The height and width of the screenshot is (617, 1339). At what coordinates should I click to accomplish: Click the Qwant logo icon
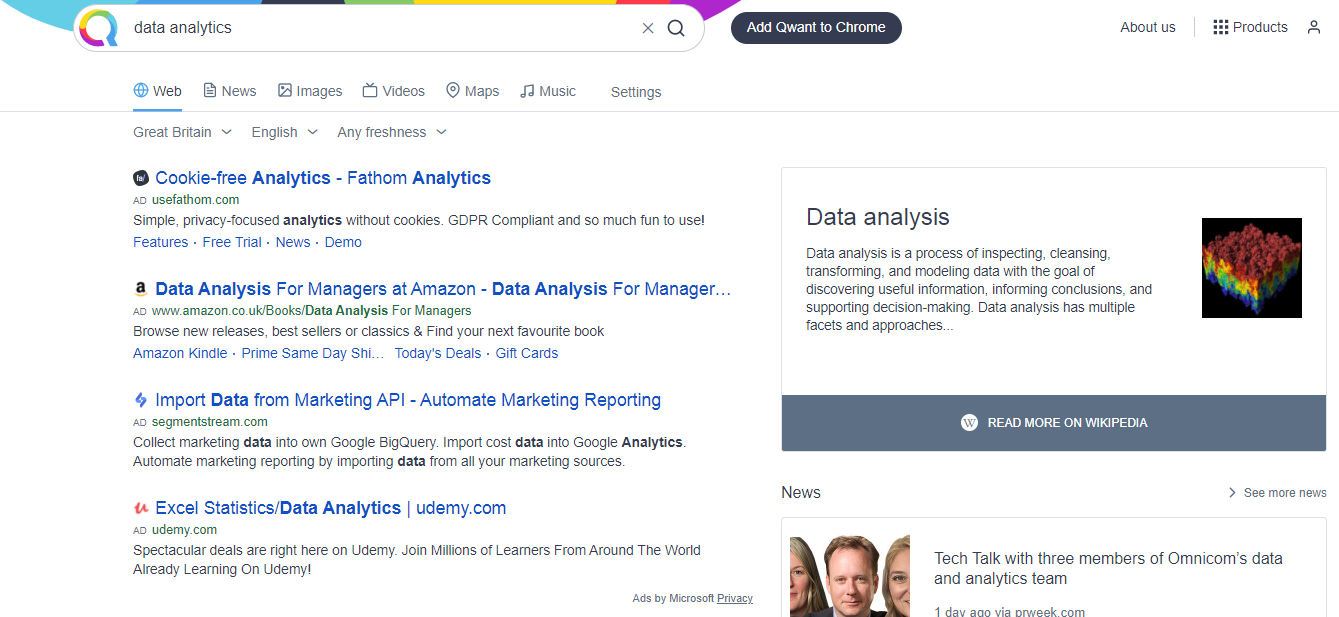(x=98, y=28)
